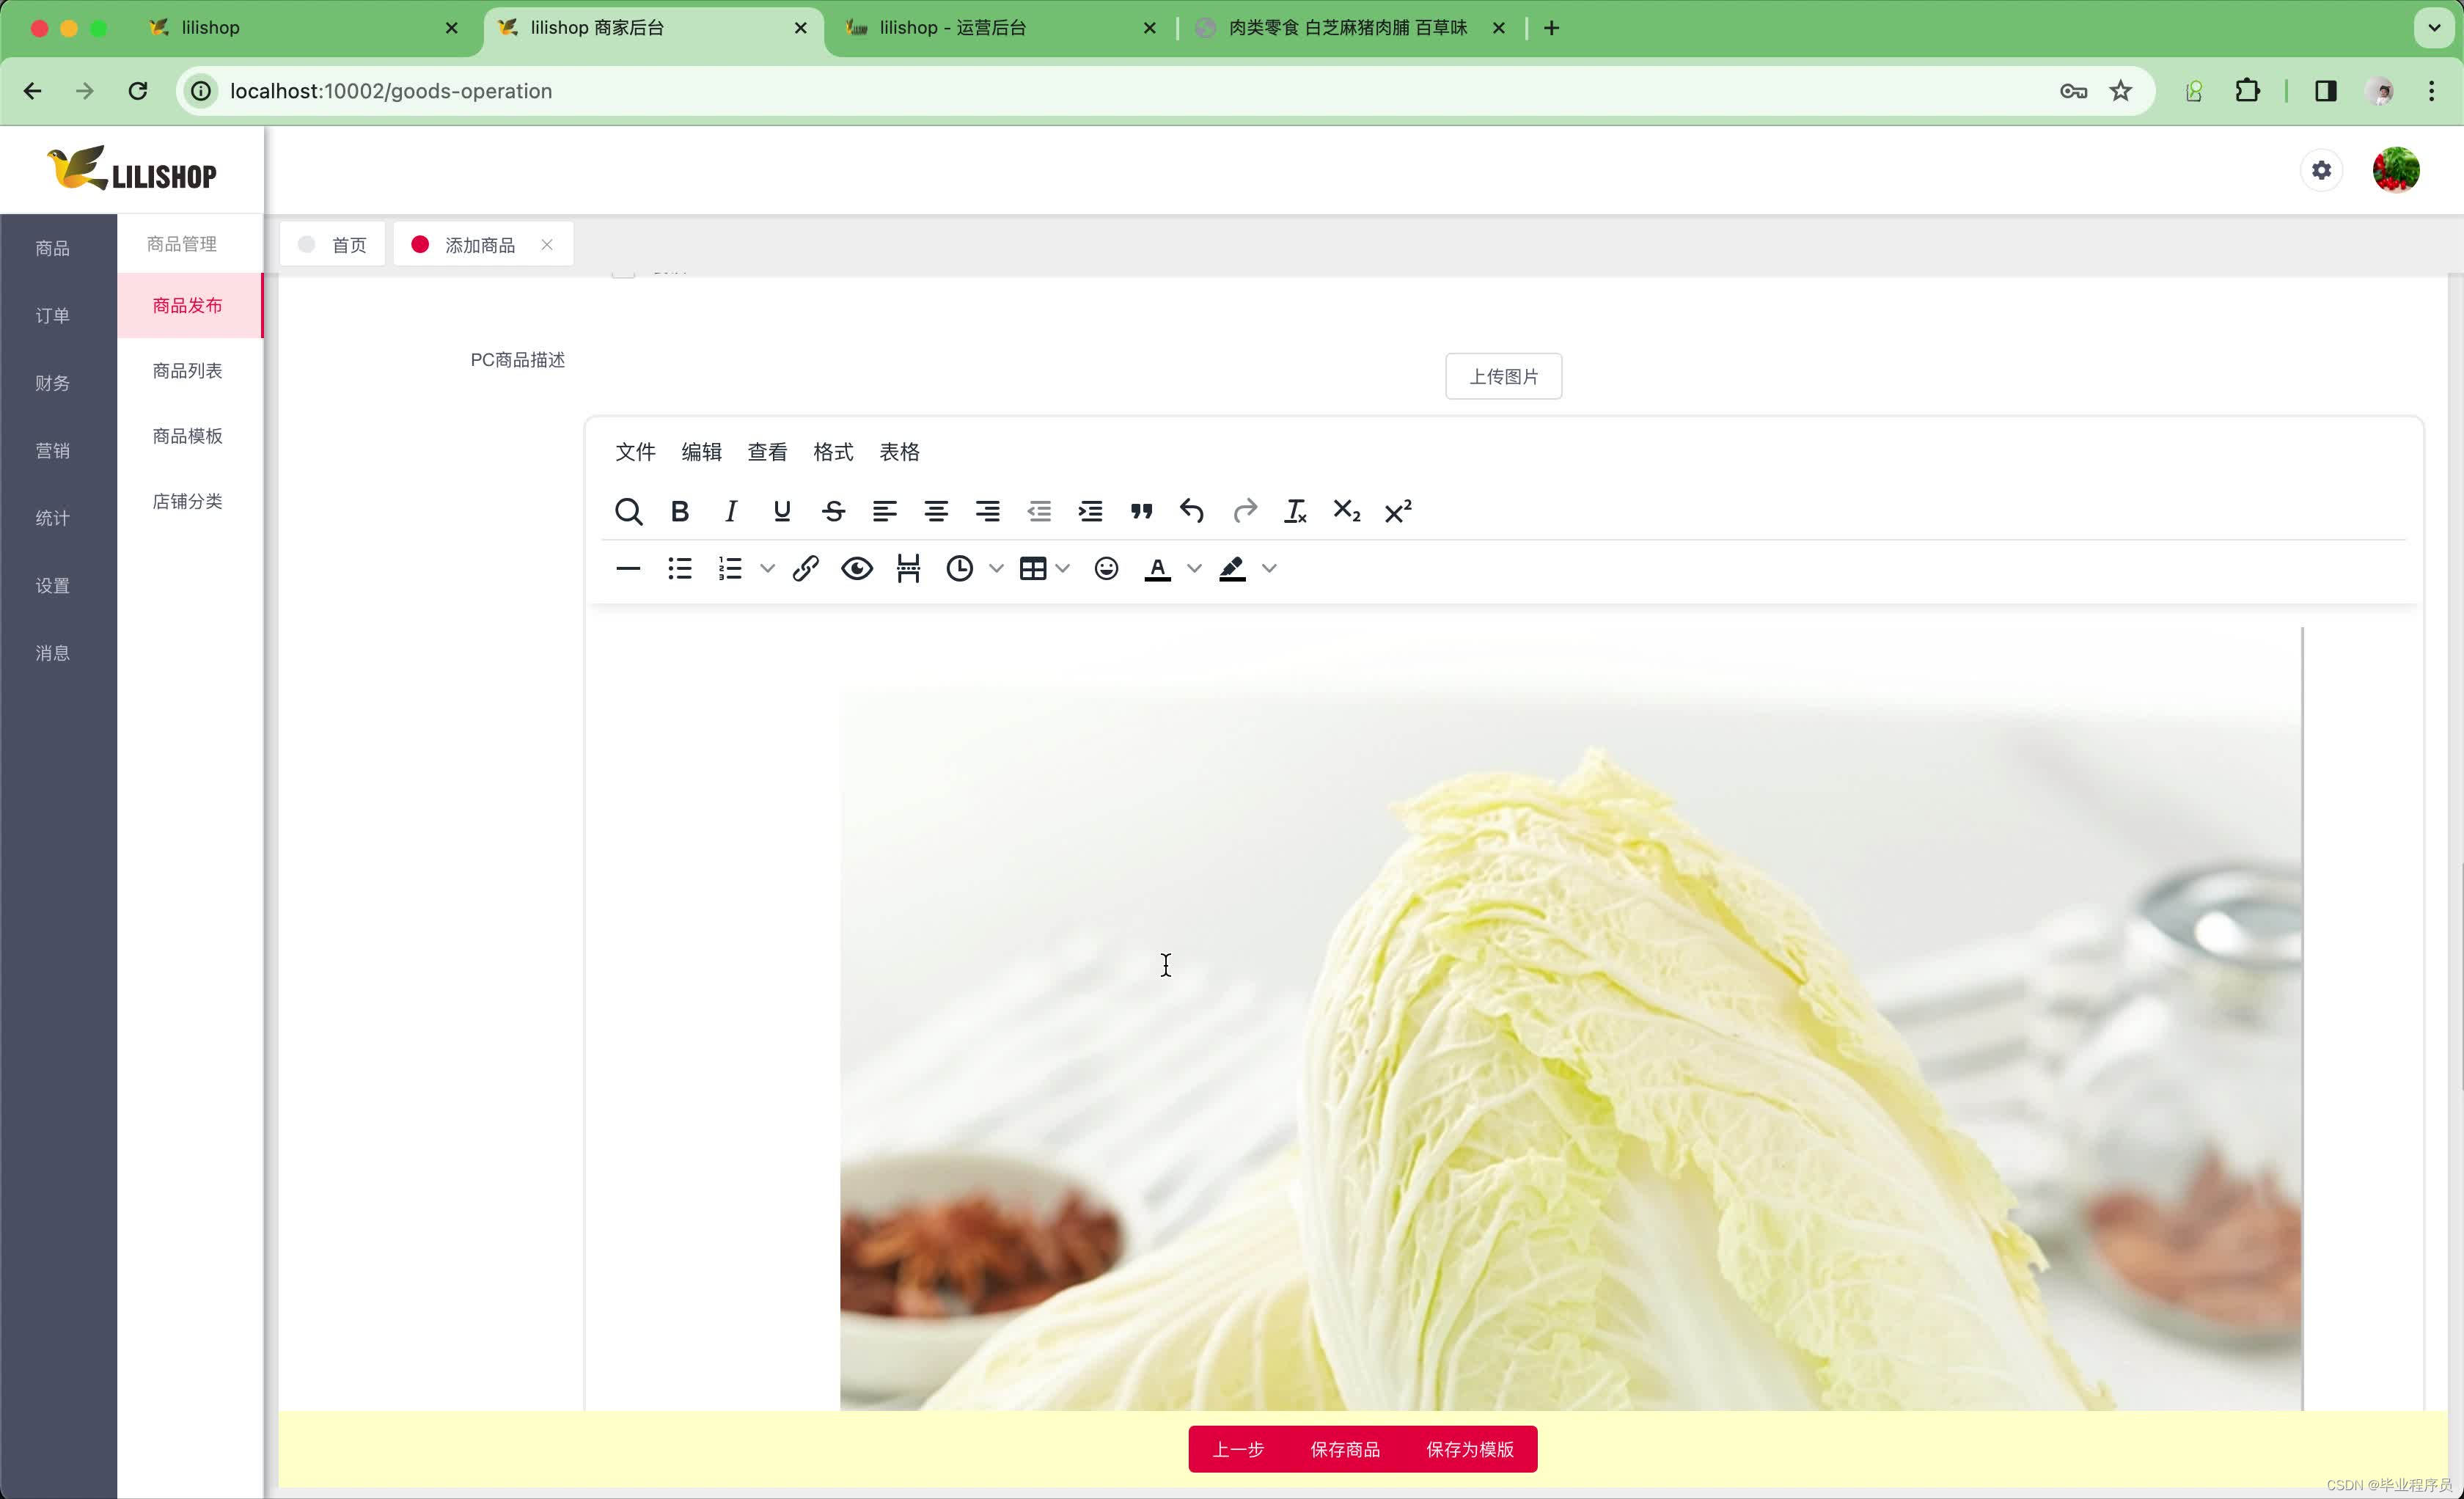Decrease indent in the editor
This screenshot has height=1499, width=2464.
pos(1039,511)
